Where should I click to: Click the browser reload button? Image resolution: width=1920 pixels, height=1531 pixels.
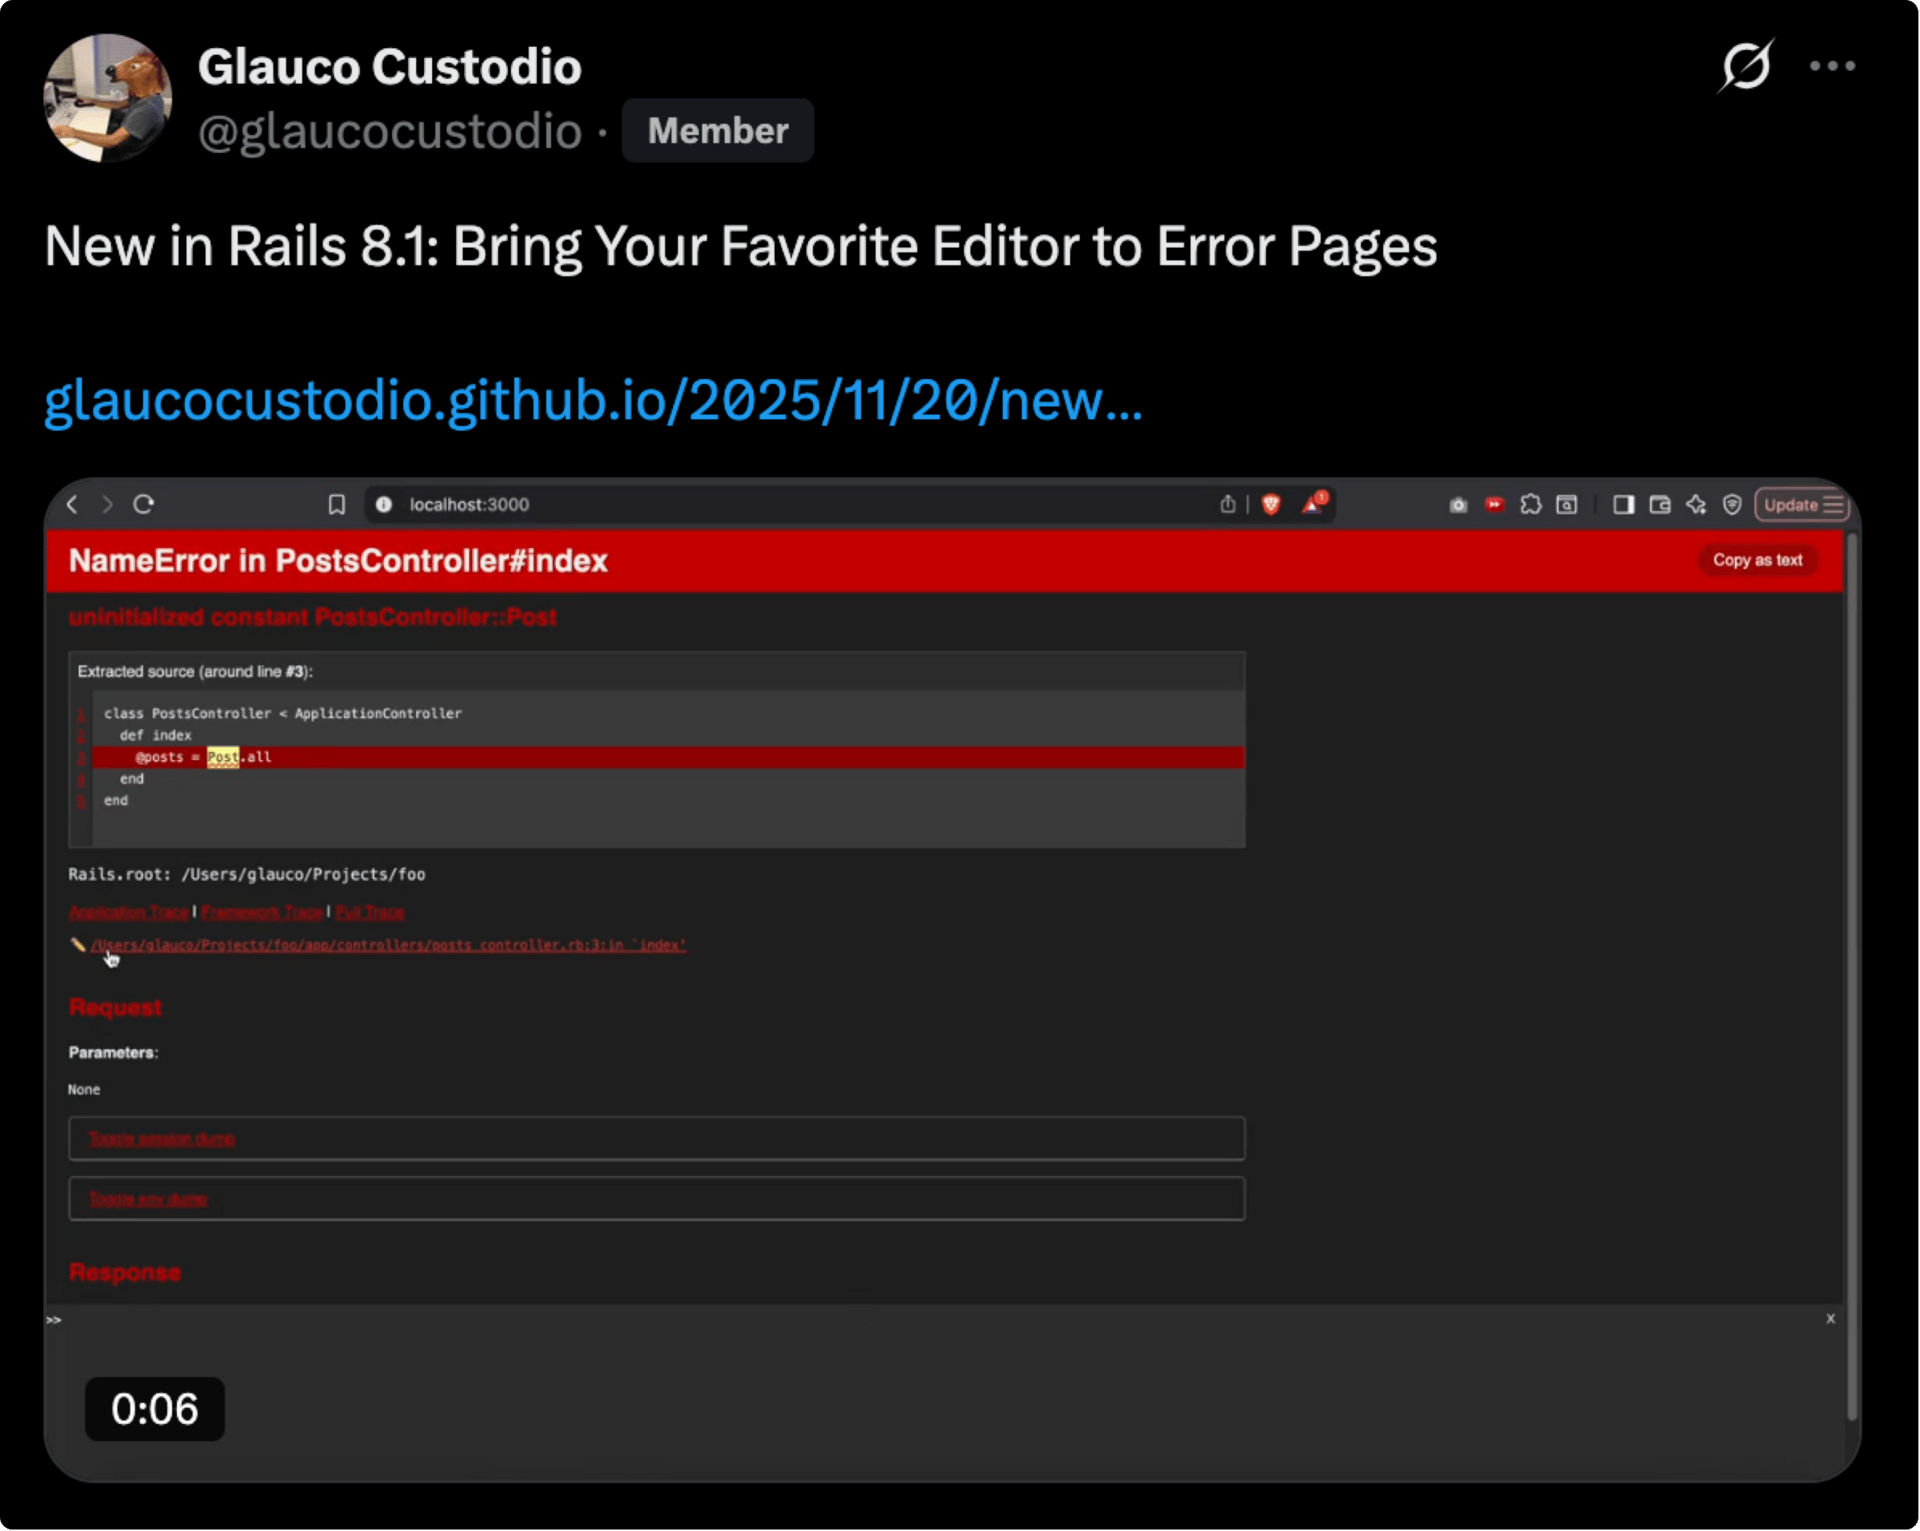point(143,504)
